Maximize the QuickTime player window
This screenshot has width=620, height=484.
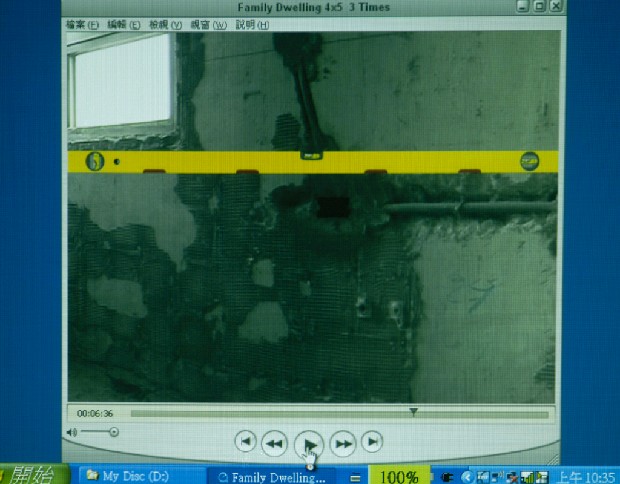point(539,7)
